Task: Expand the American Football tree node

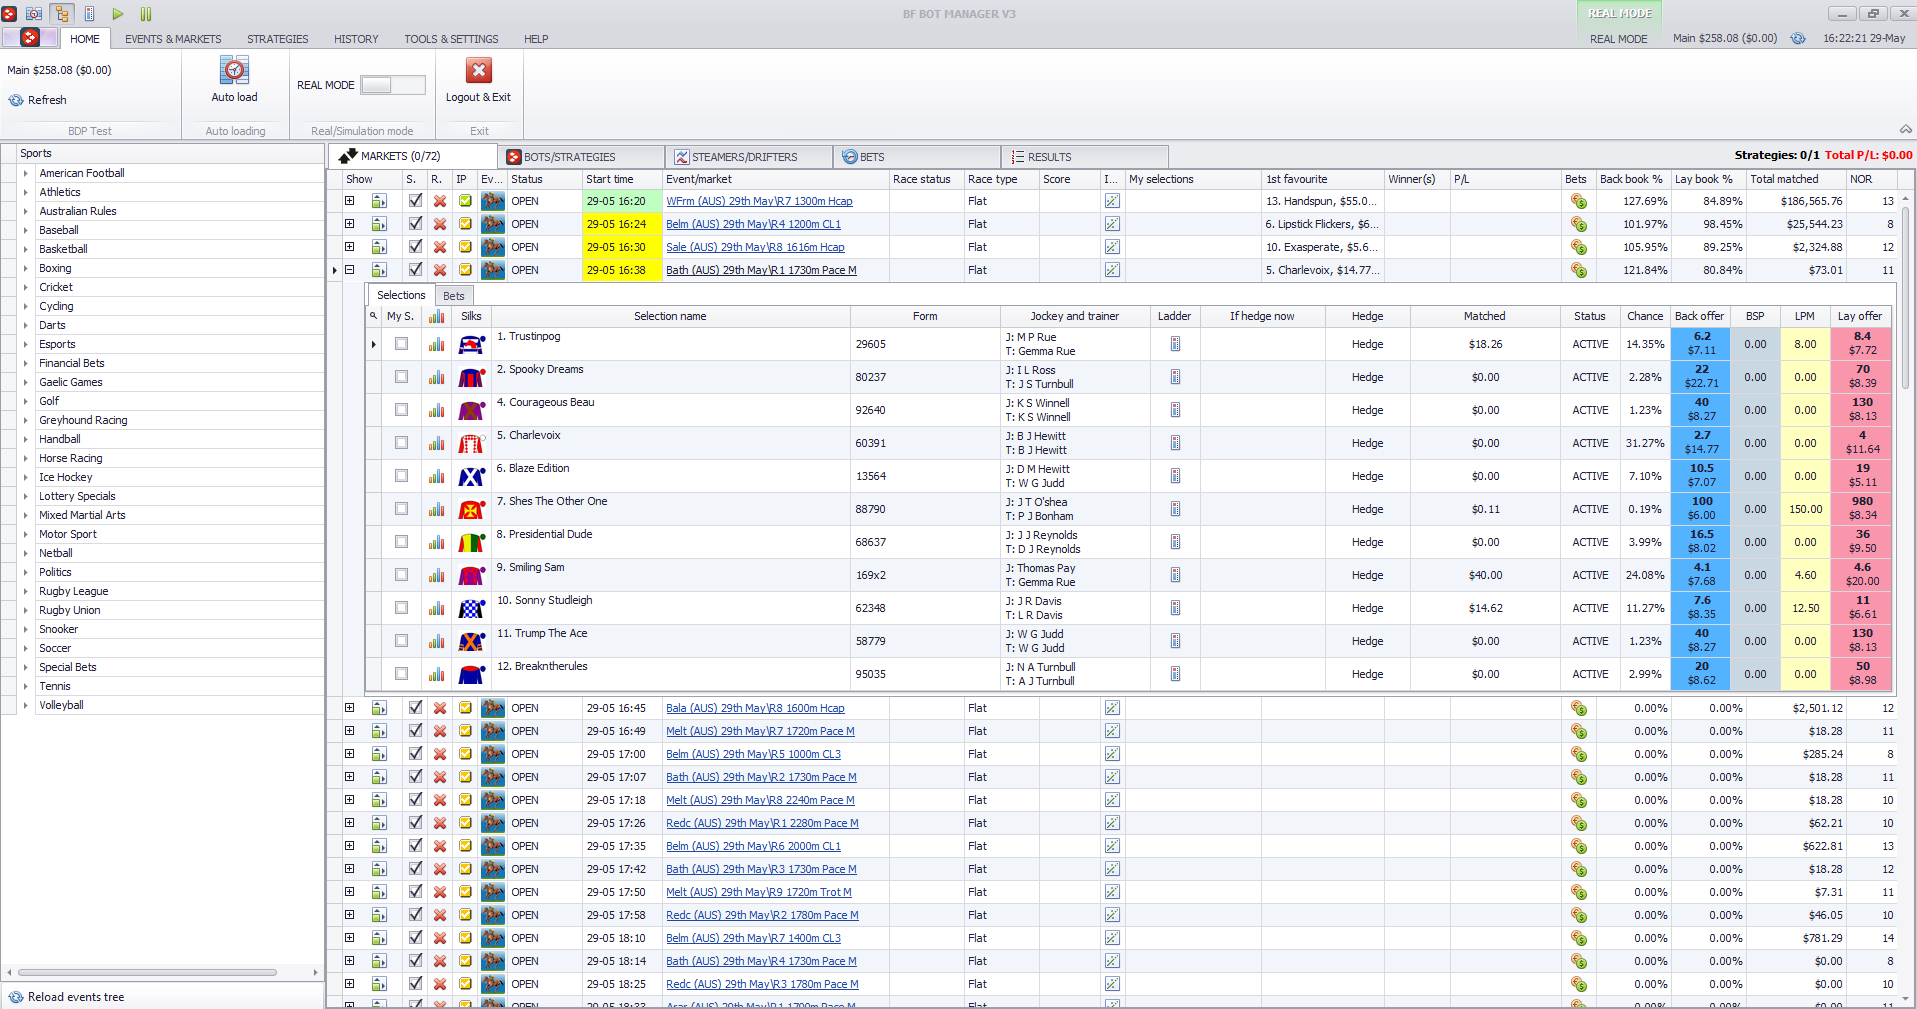Action: (25, 173)
